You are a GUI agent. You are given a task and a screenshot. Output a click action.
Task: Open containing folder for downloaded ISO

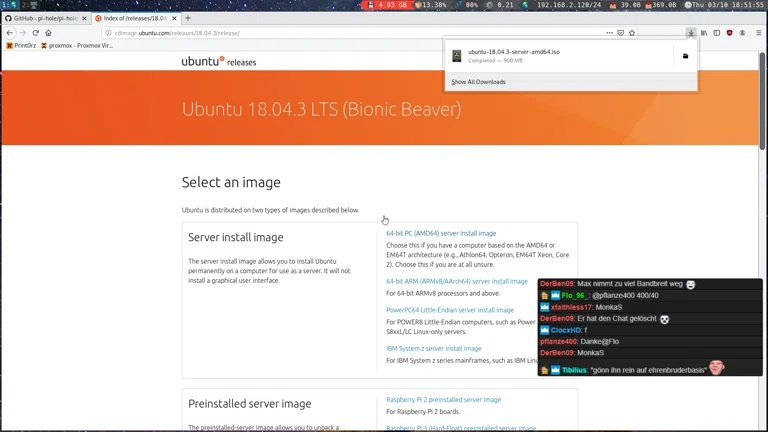pos(685,56)
